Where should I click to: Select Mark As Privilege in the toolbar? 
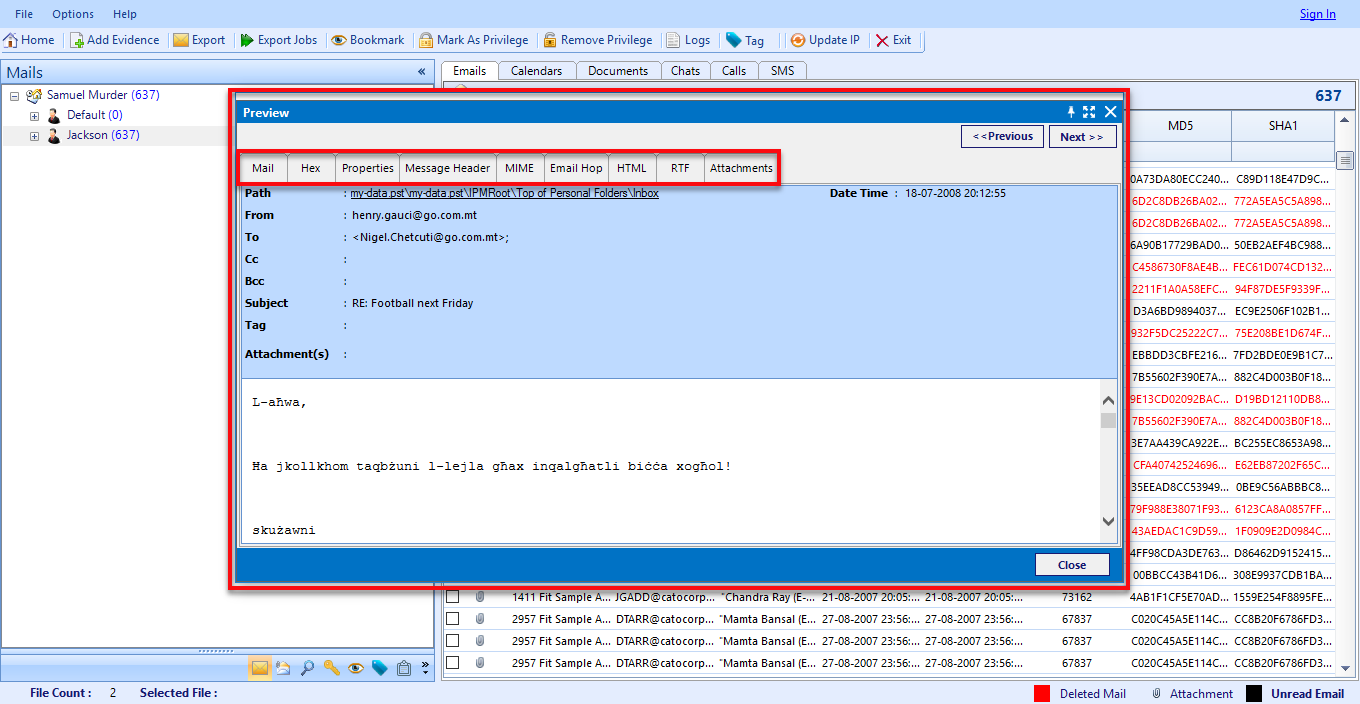click(x=474, y=40)
